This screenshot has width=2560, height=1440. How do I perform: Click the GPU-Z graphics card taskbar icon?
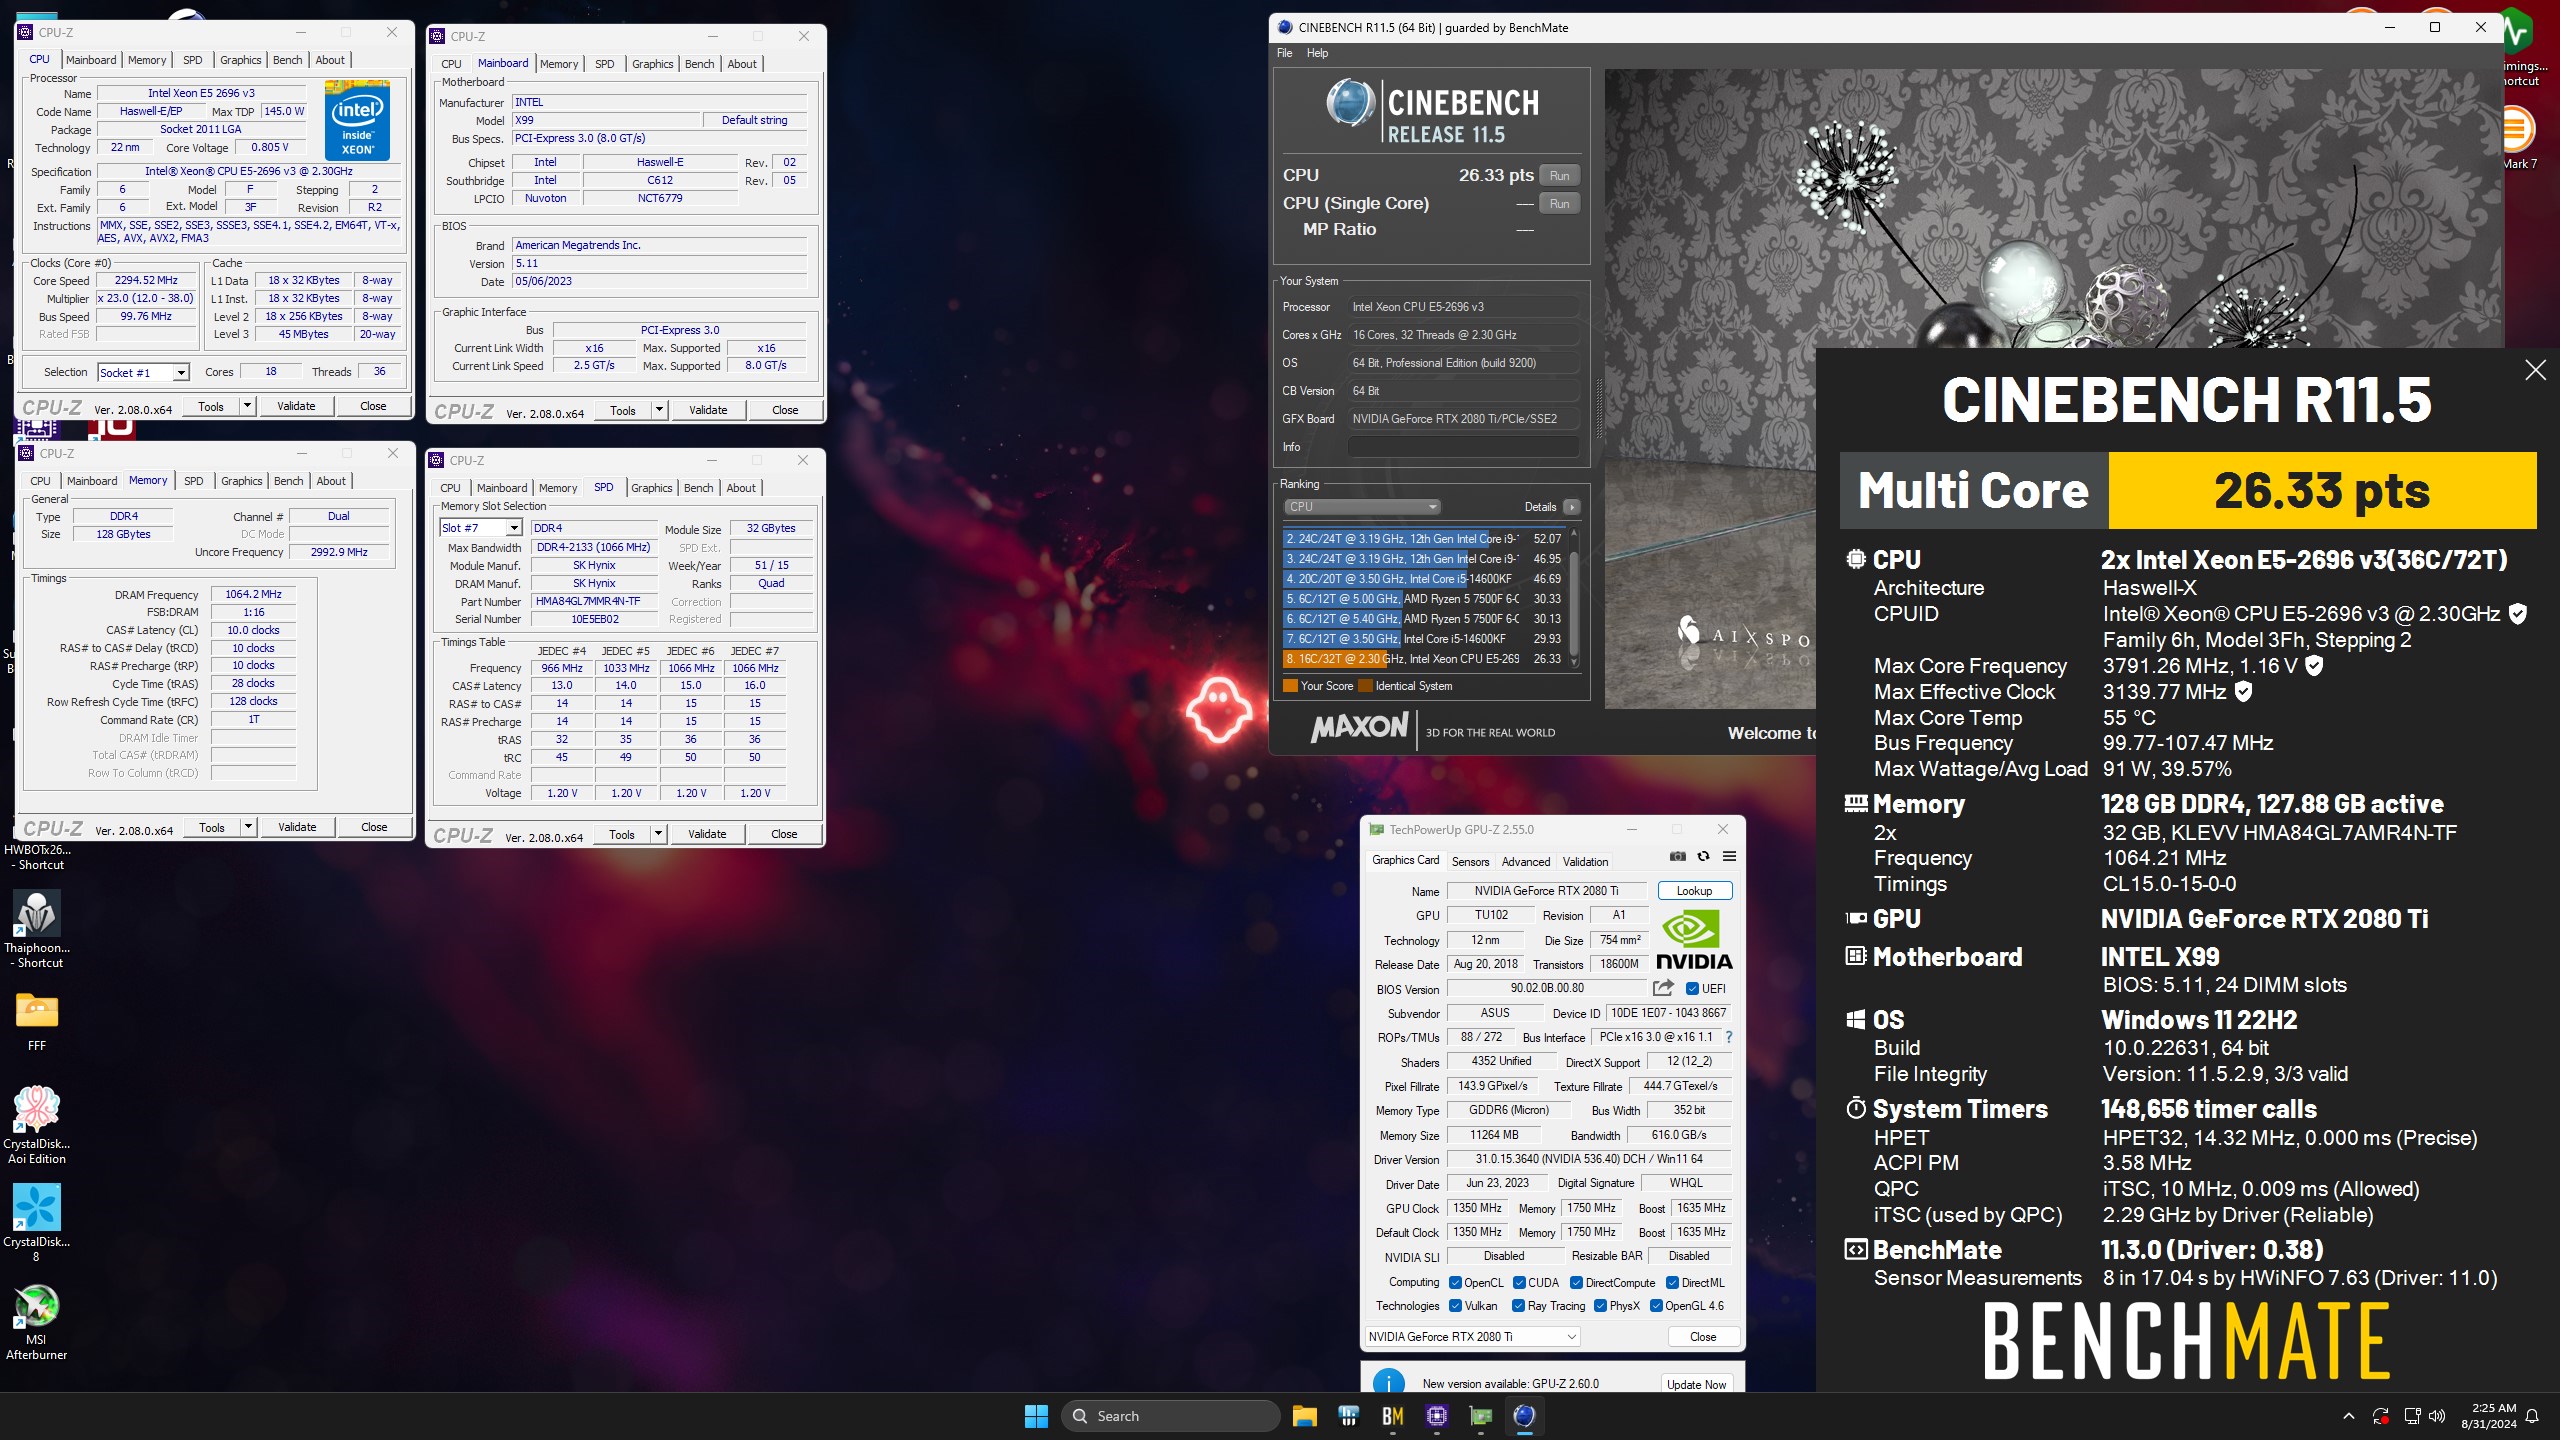pos(1481,1416)
